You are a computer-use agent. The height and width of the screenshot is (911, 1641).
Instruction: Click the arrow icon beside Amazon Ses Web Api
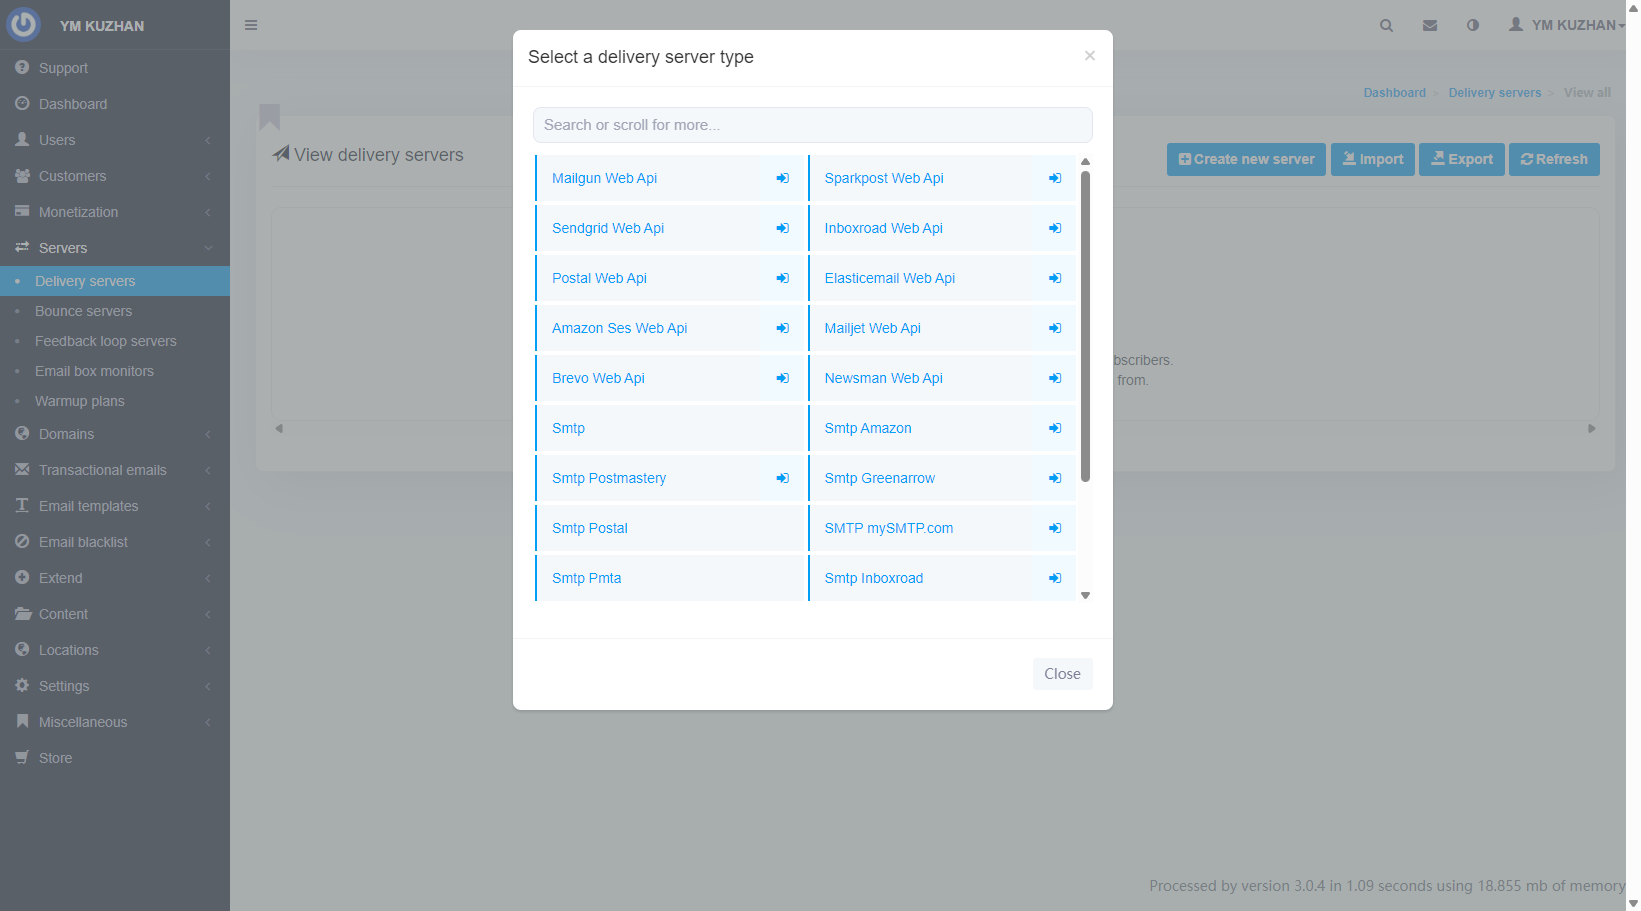point(782,328)
